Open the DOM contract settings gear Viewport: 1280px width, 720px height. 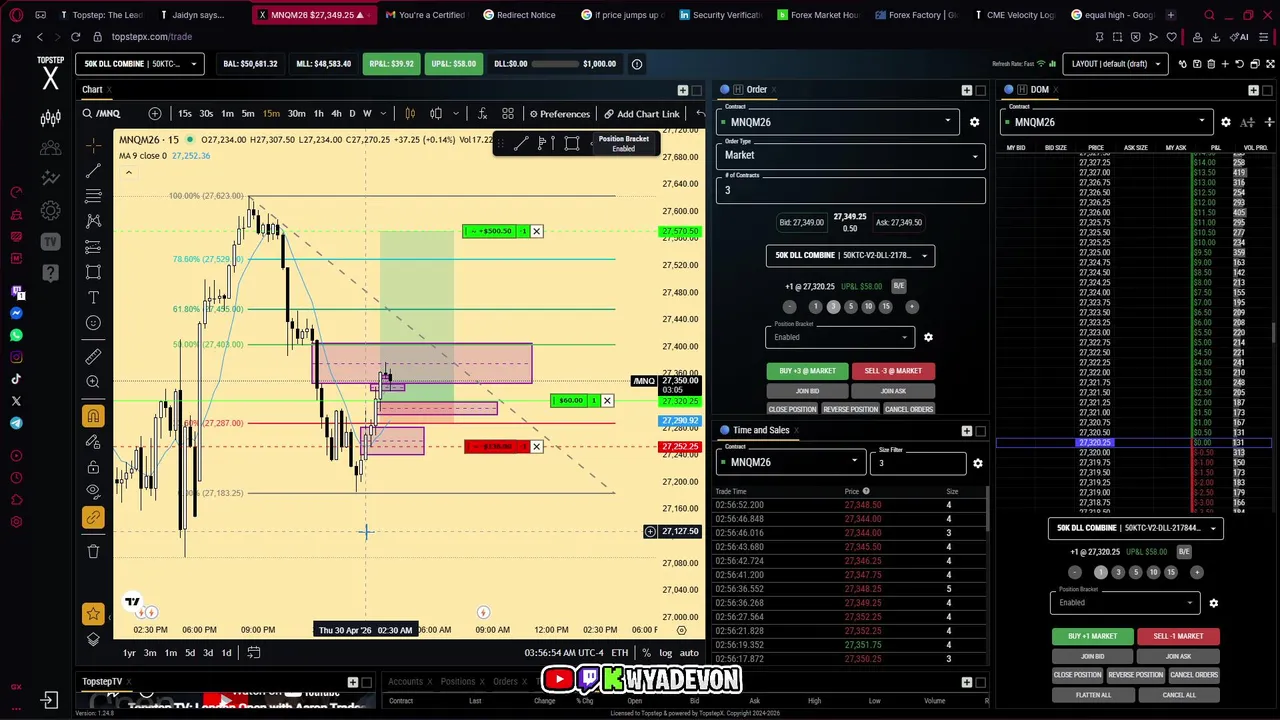pyautogui.click(x=1226, y=122)
